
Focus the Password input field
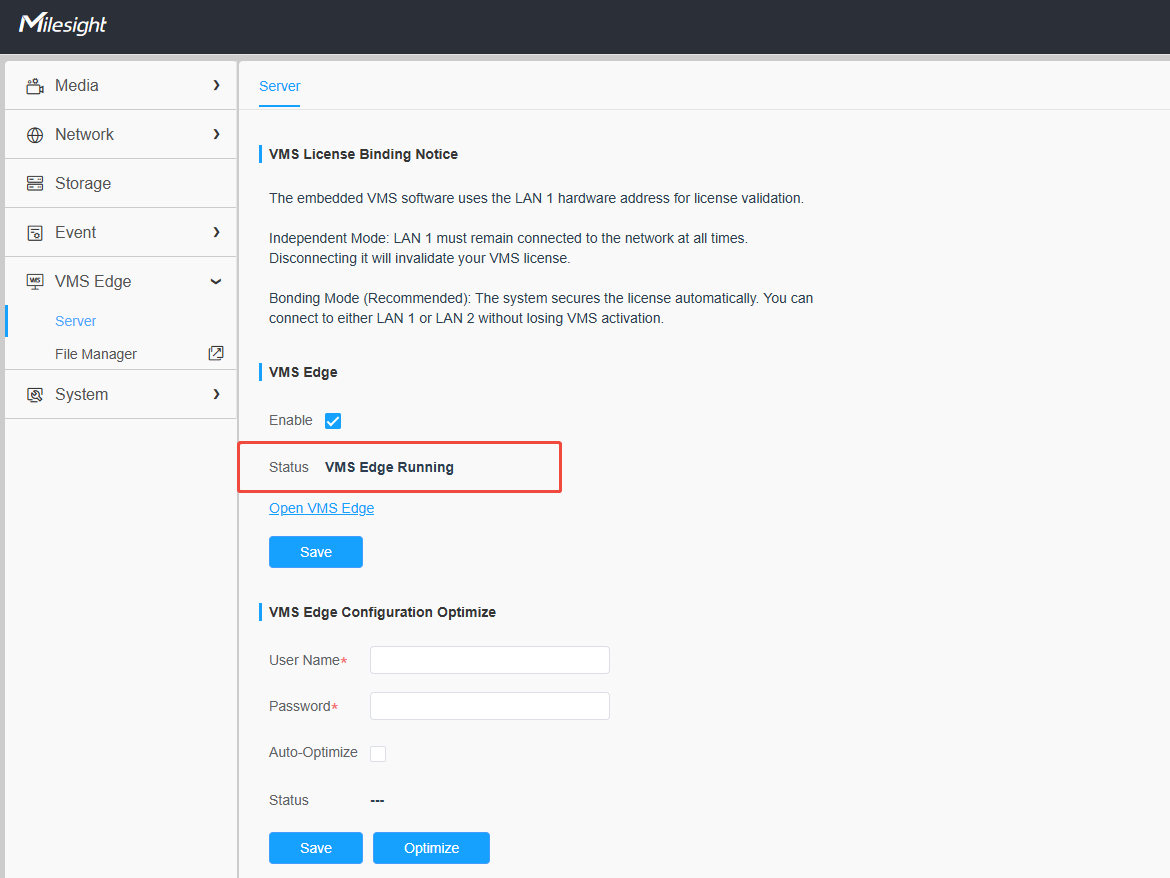(489, 706)
